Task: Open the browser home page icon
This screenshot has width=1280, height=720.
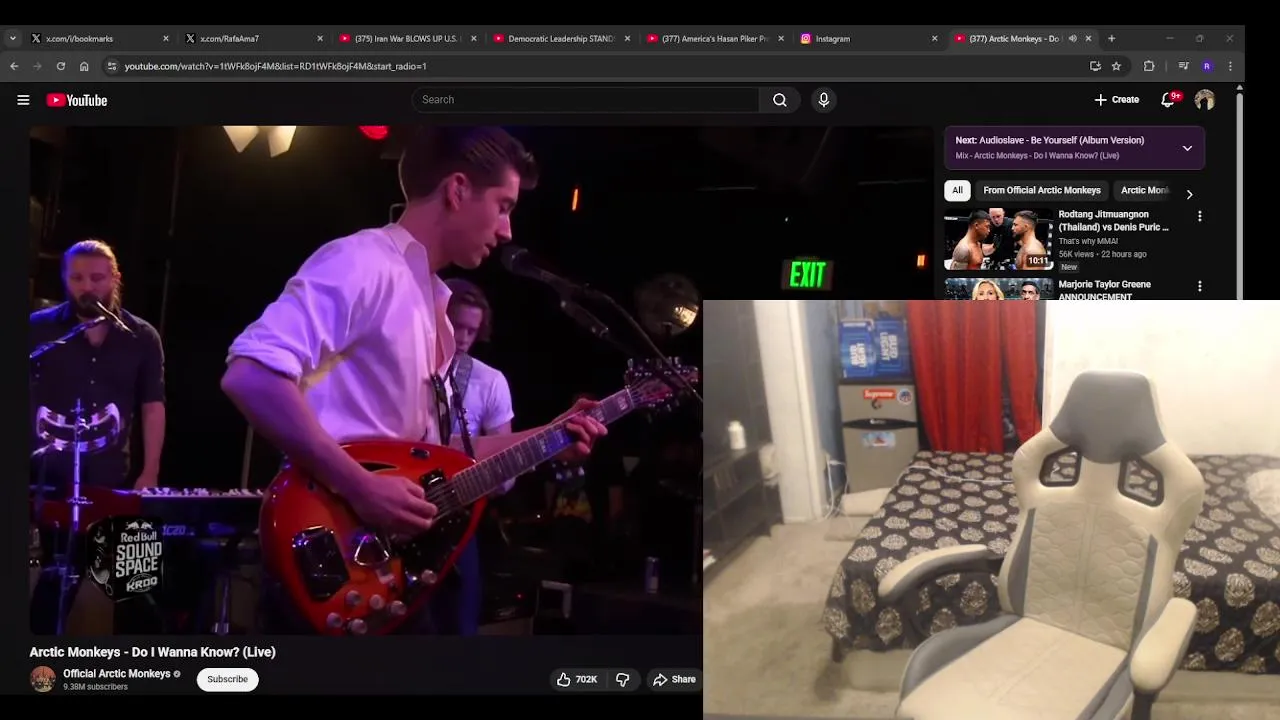Action: click(84, 66)
